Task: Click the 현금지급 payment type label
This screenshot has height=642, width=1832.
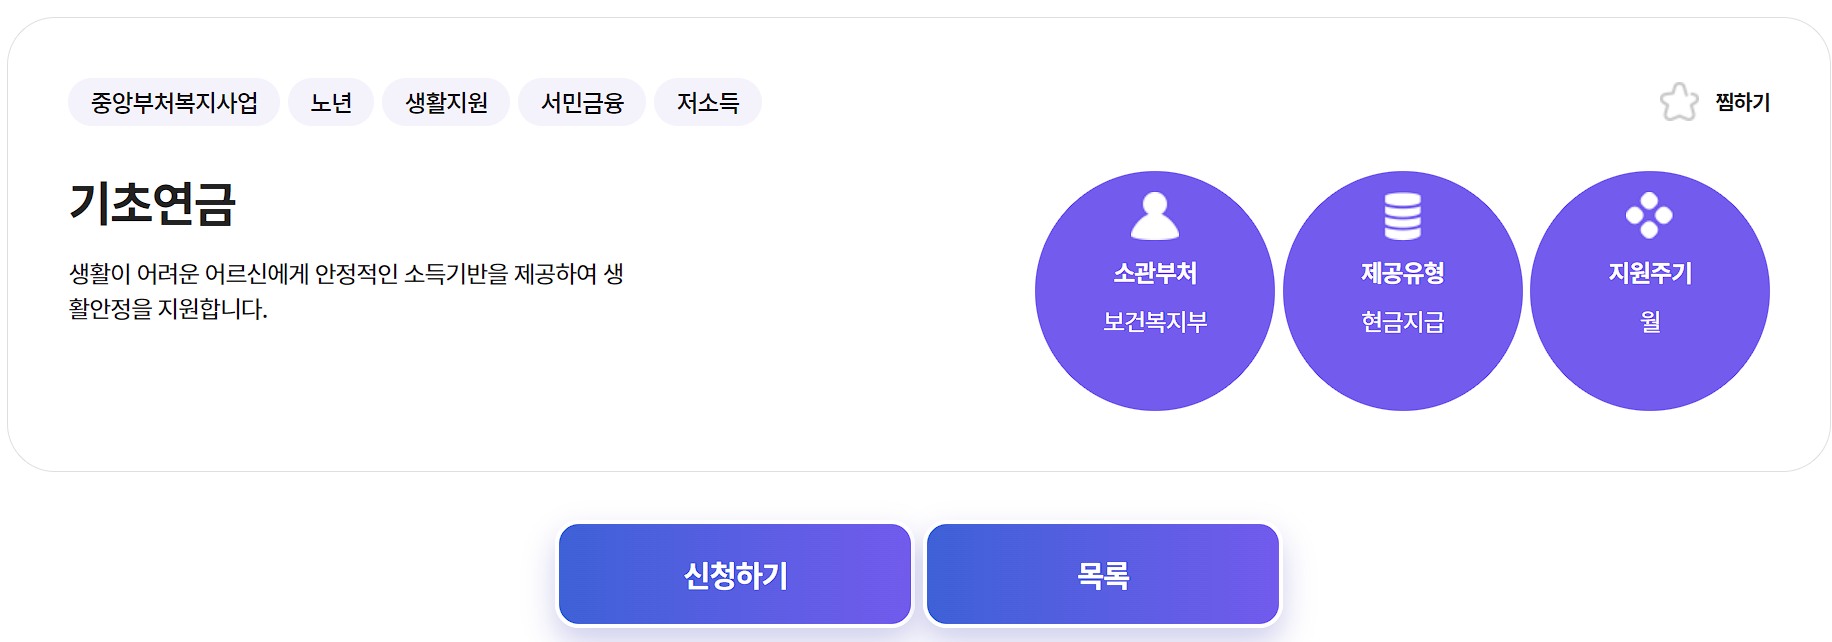Action: (x=1404, y=320)
